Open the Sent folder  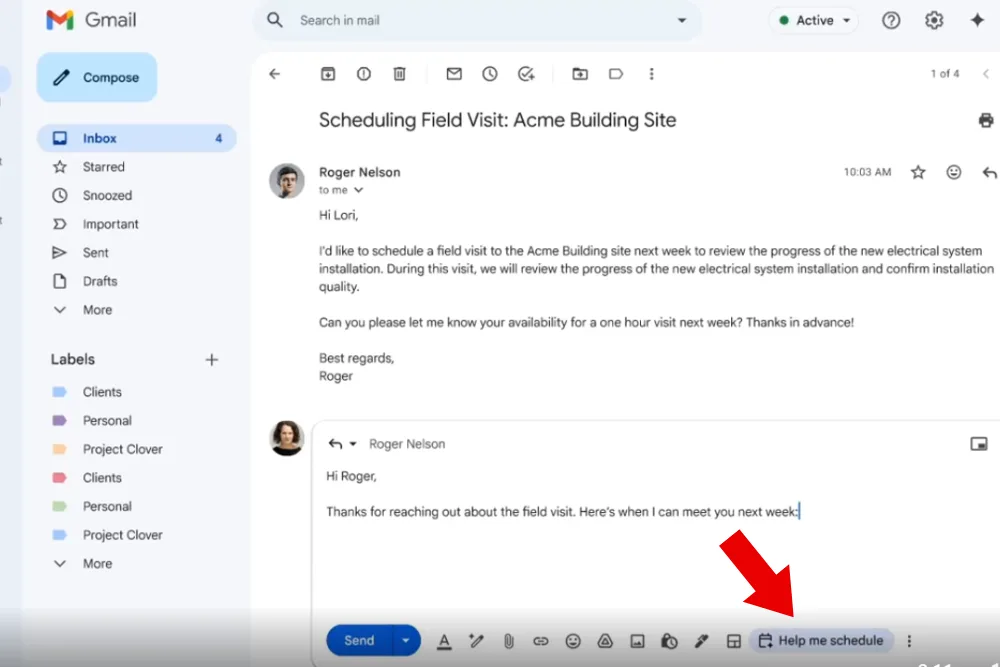96,253
